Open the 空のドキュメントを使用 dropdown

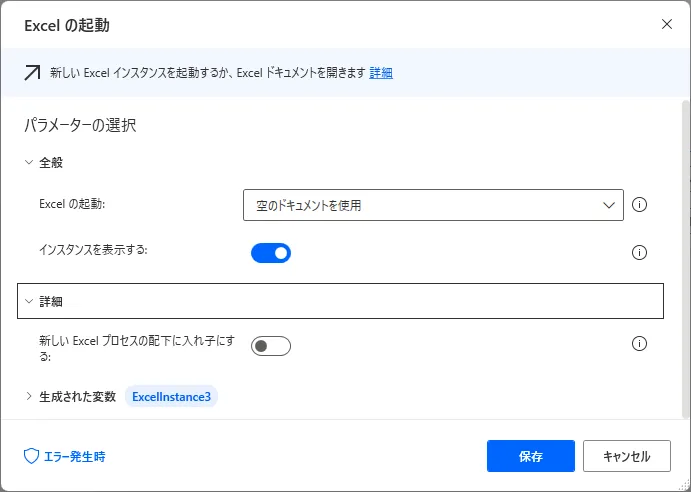(432, 205)
